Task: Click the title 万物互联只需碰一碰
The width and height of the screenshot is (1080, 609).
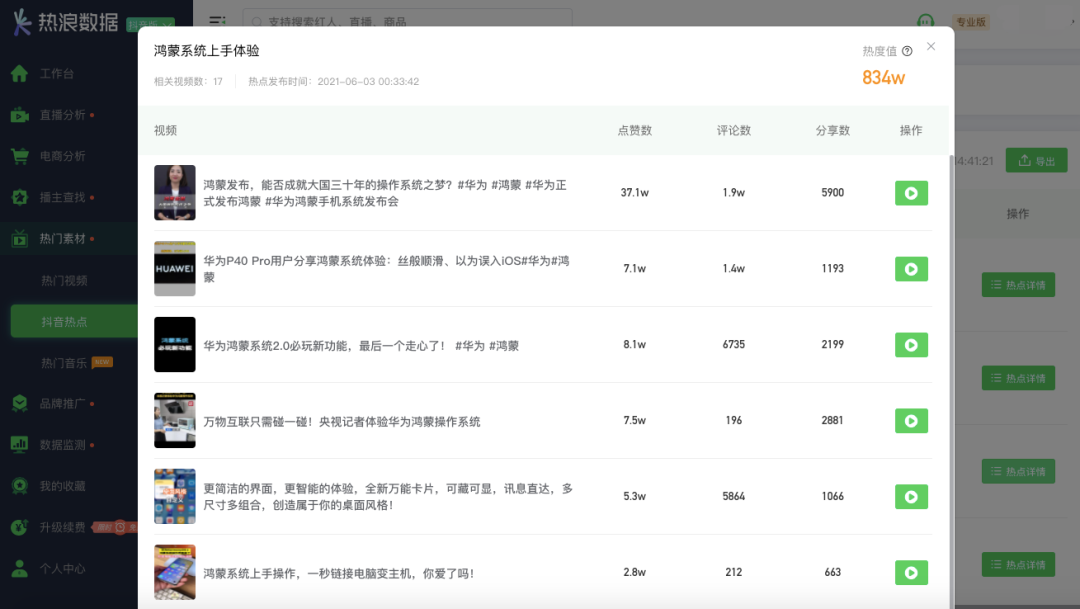Action: tap(342, 421)
